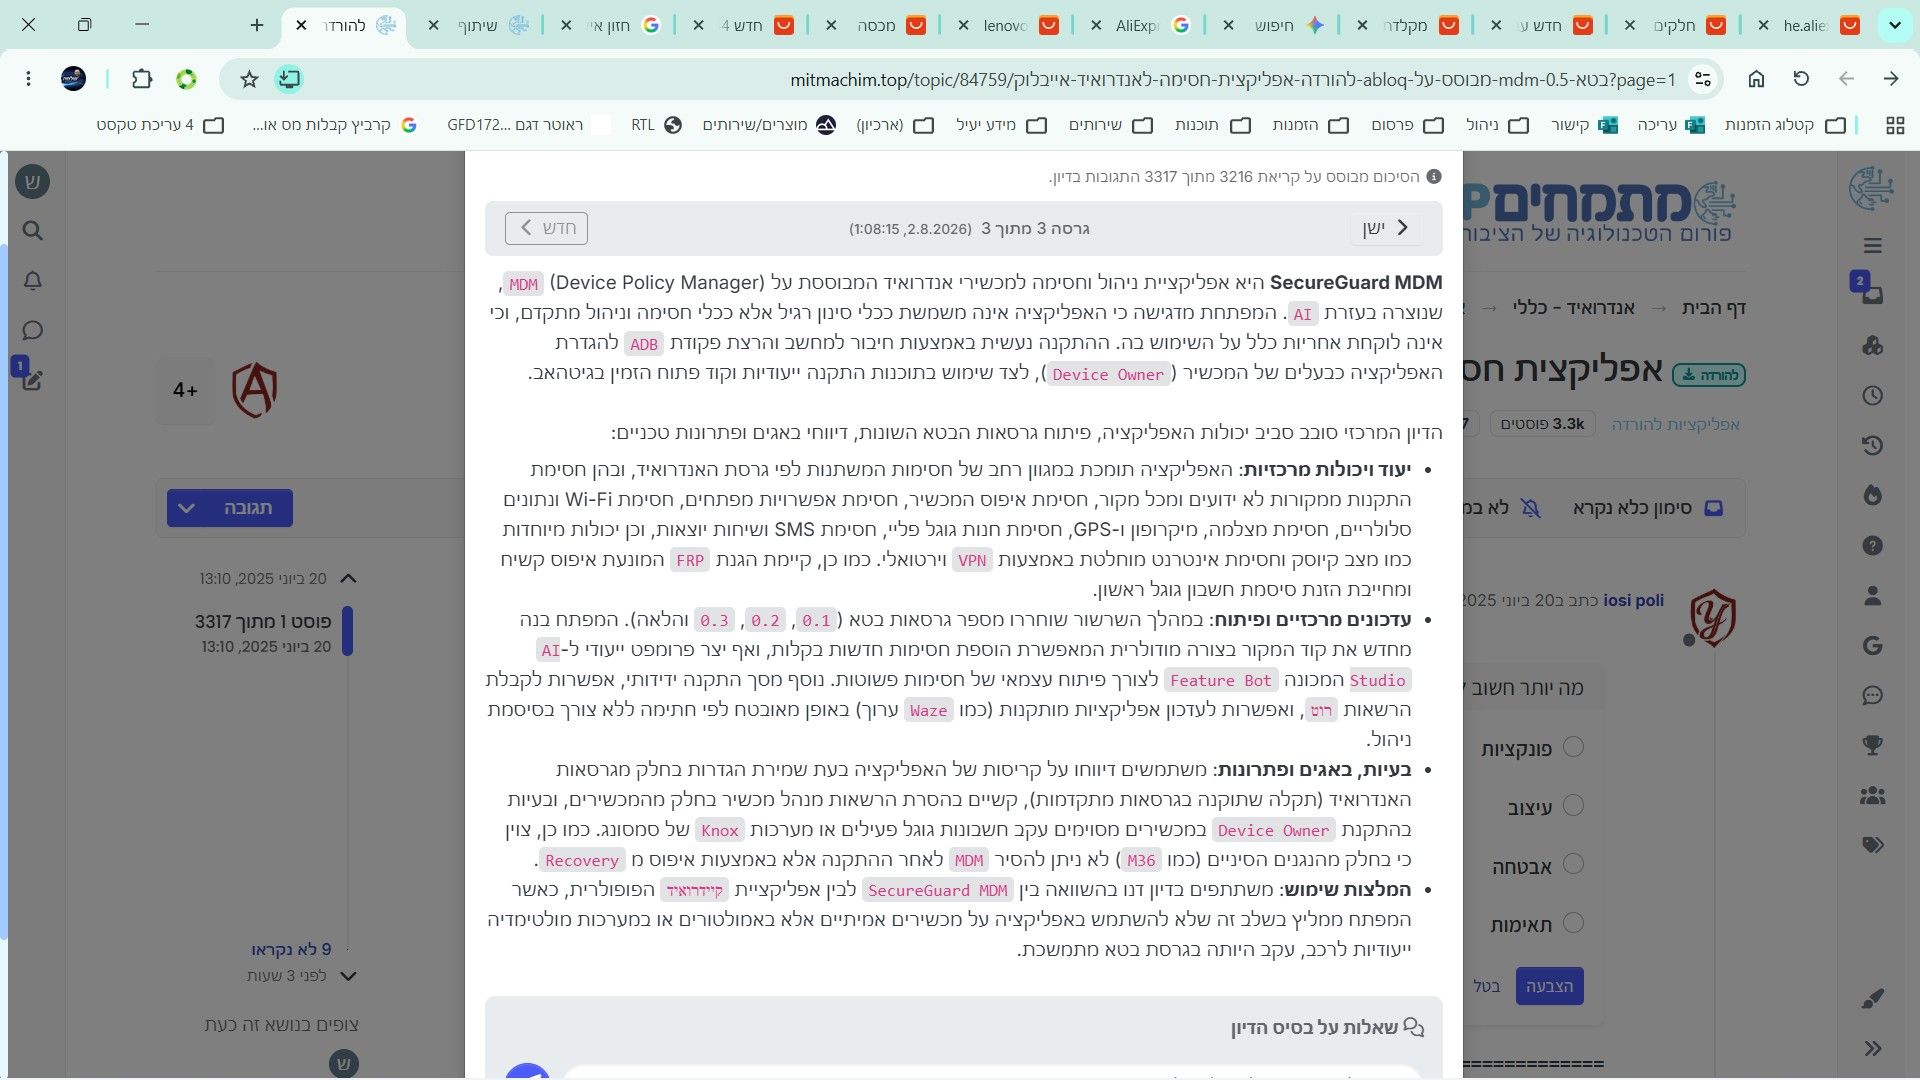1920x1080 pixels.
Task: Expand the right sidebar with double chevron
Action: [1873, 1048]
